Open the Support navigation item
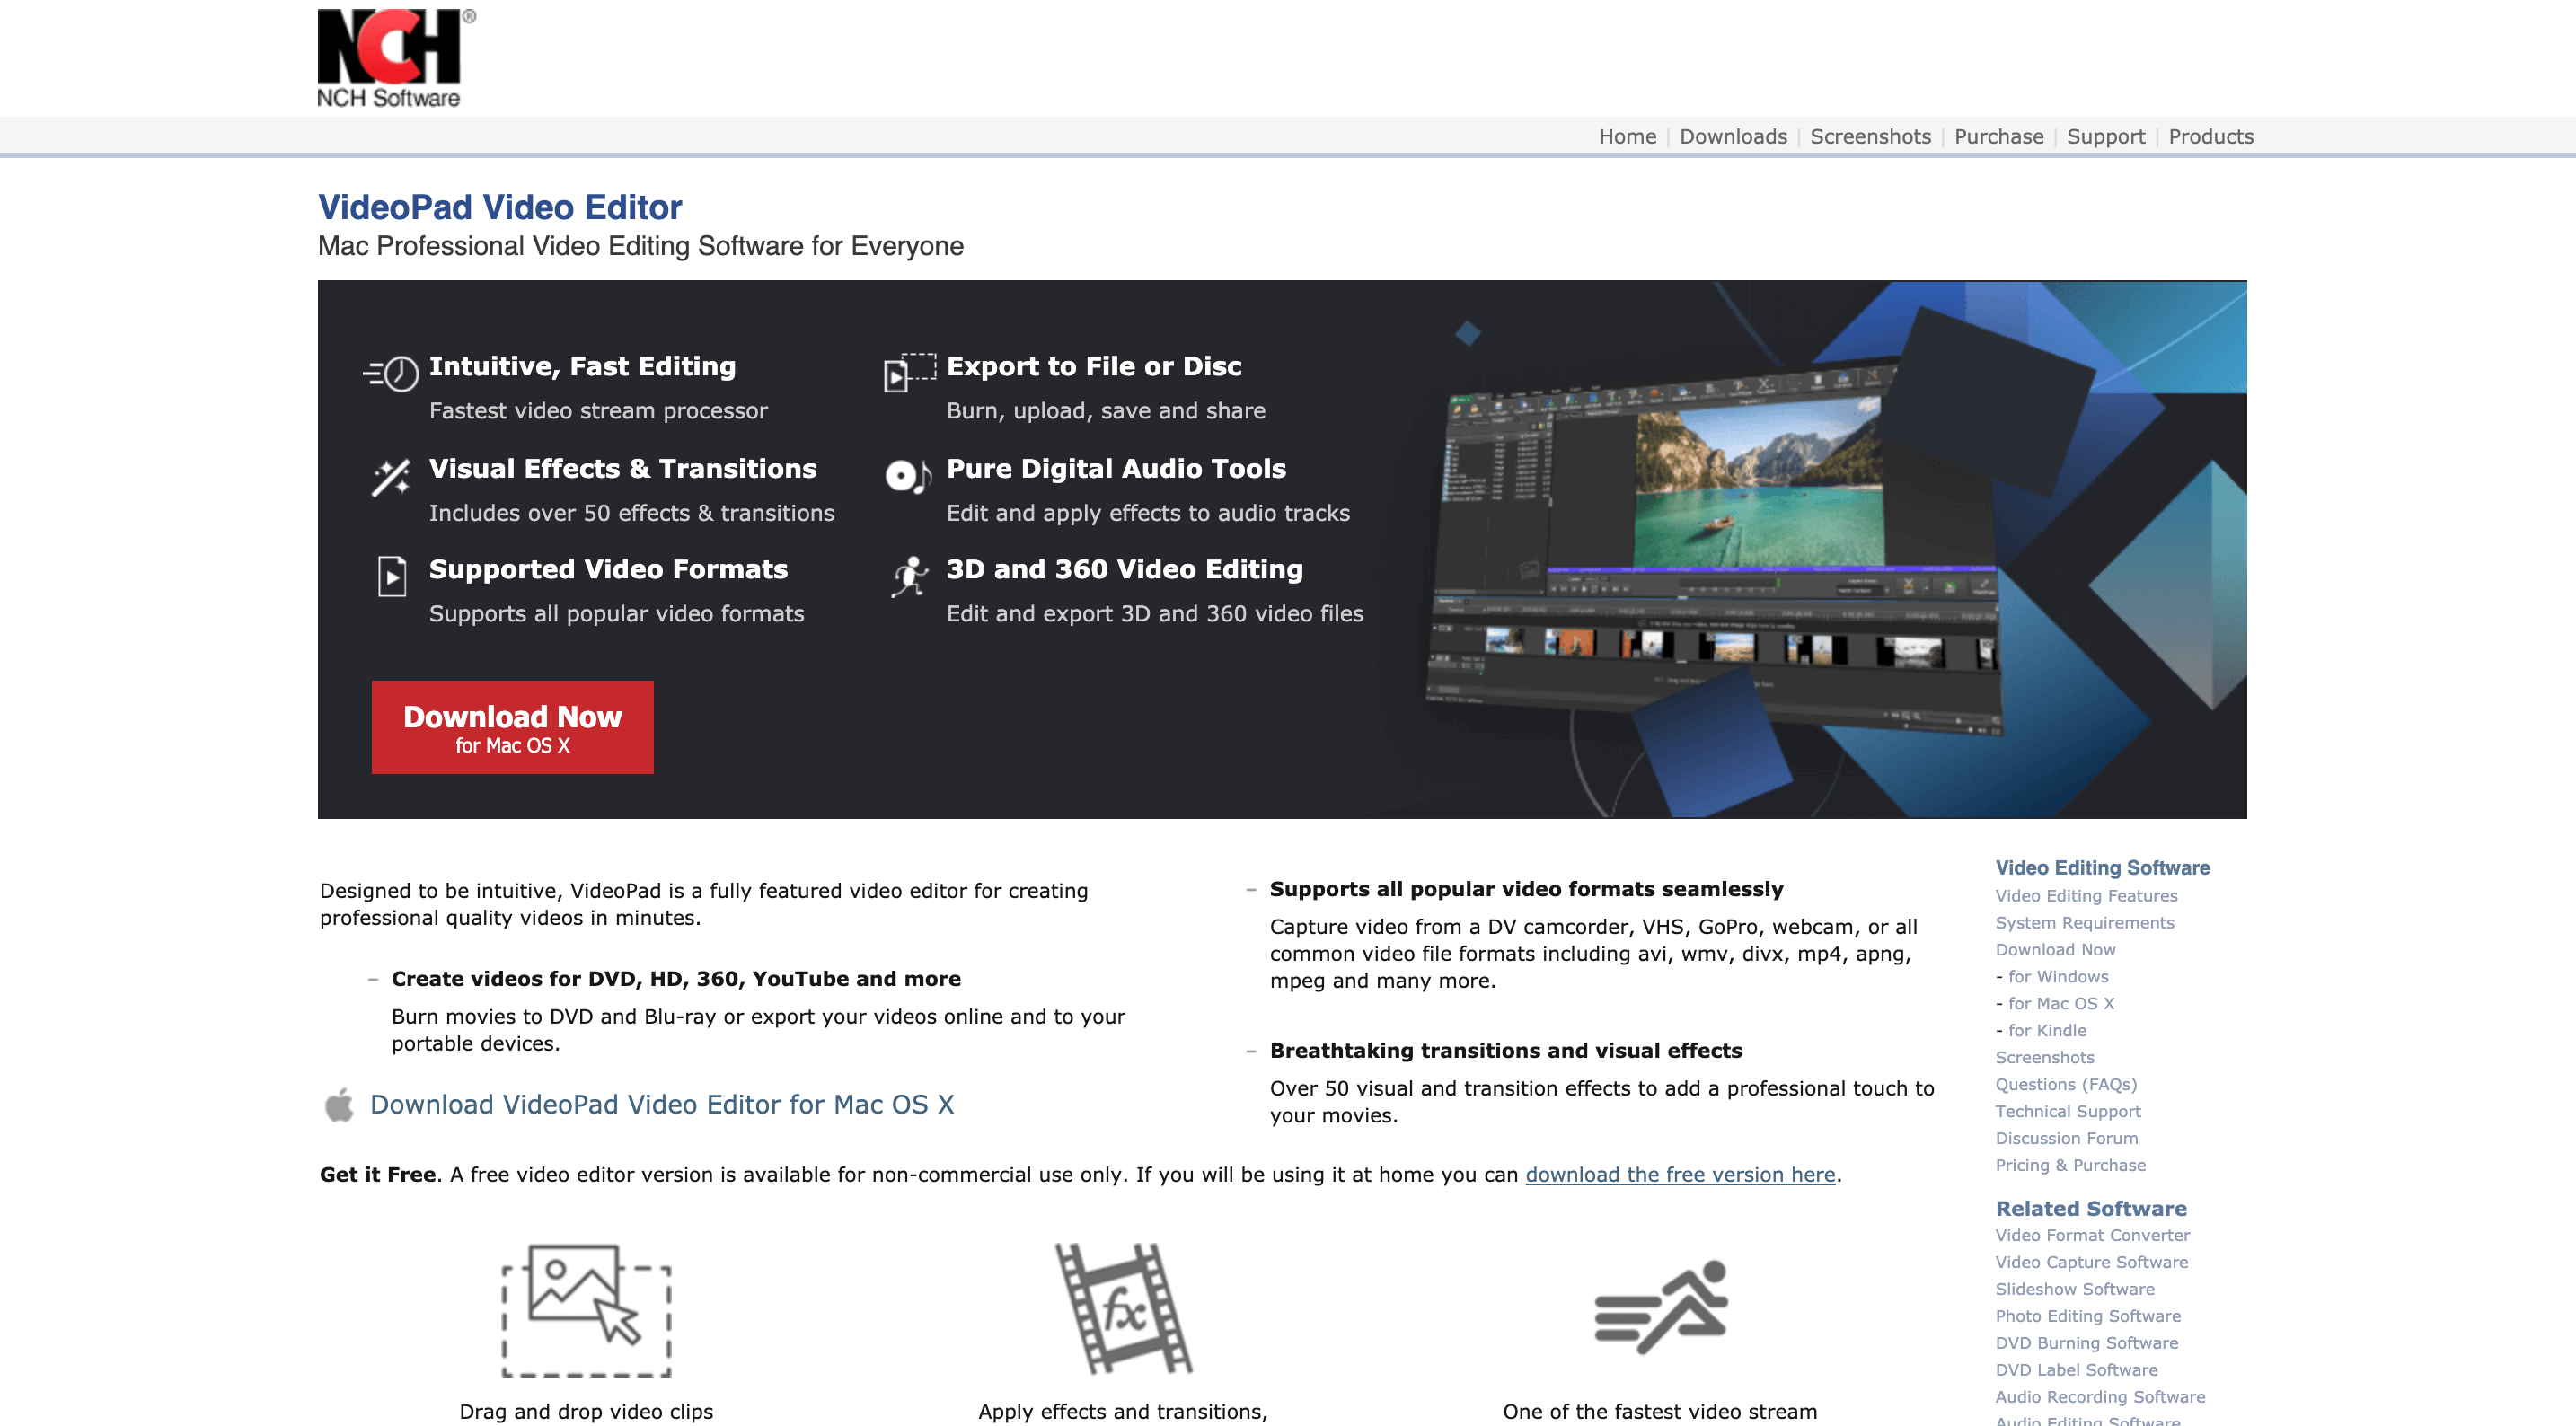Viewport: 2576px width, 1426px height. [x=2105, y=137]
